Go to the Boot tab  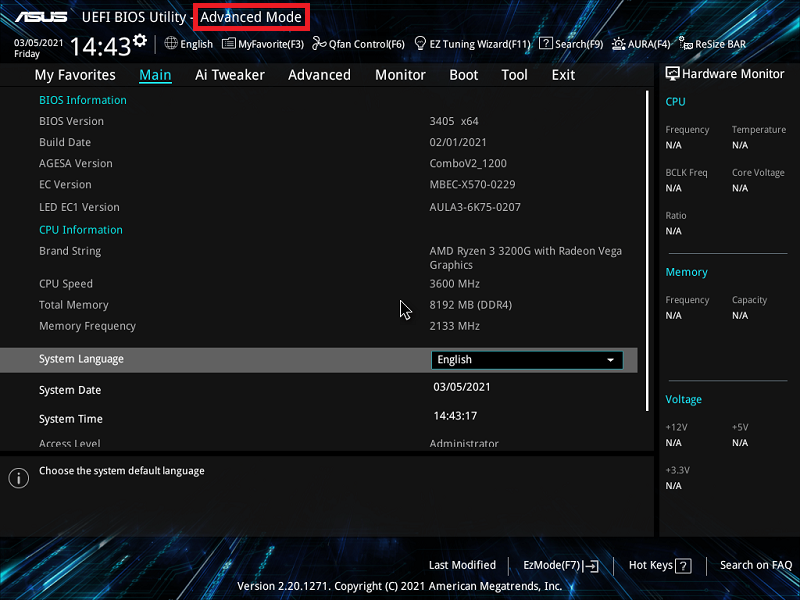(463, 75)
